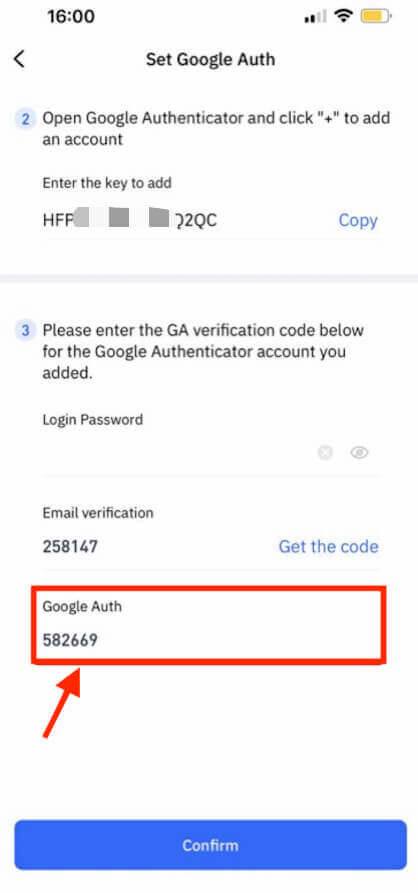Request email code via Get the code

328,547
